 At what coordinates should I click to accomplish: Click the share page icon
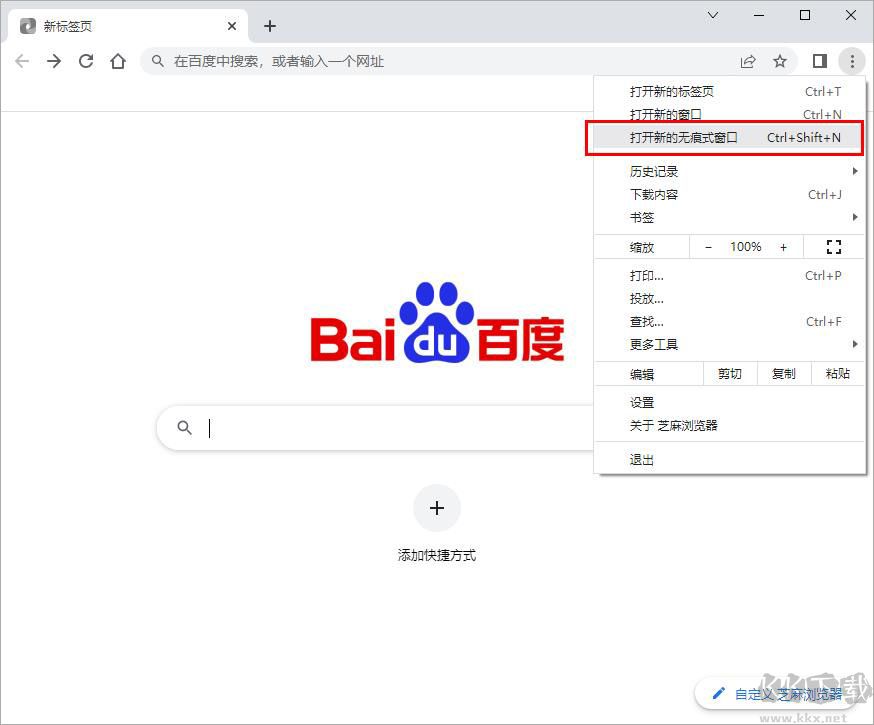point(747,61)
